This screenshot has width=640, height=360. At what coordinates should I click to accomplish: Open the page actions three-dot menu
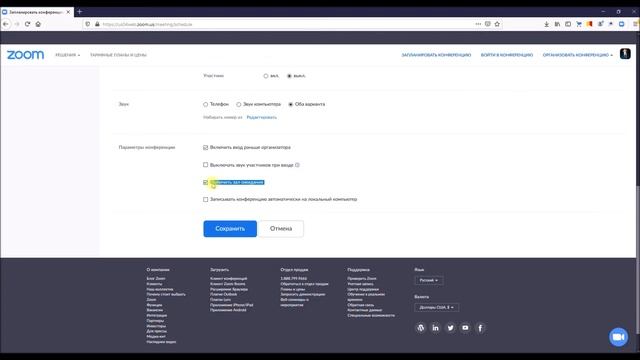[478, 24]
